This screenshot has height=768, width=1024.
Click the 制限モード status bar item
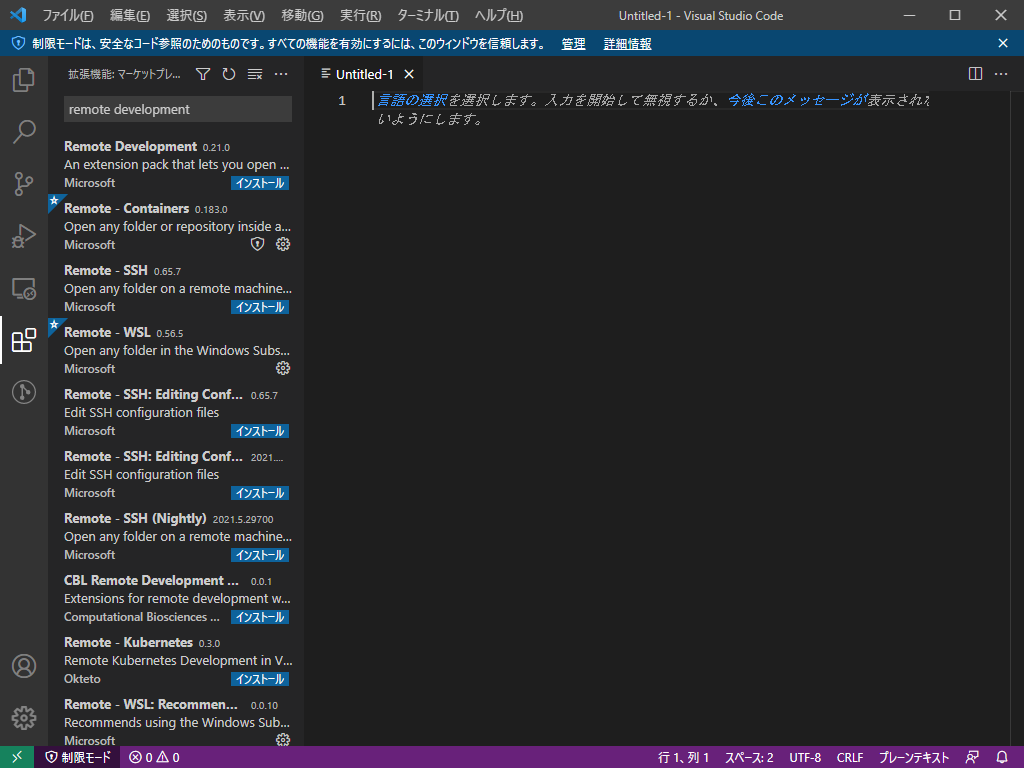coord(78,757)
